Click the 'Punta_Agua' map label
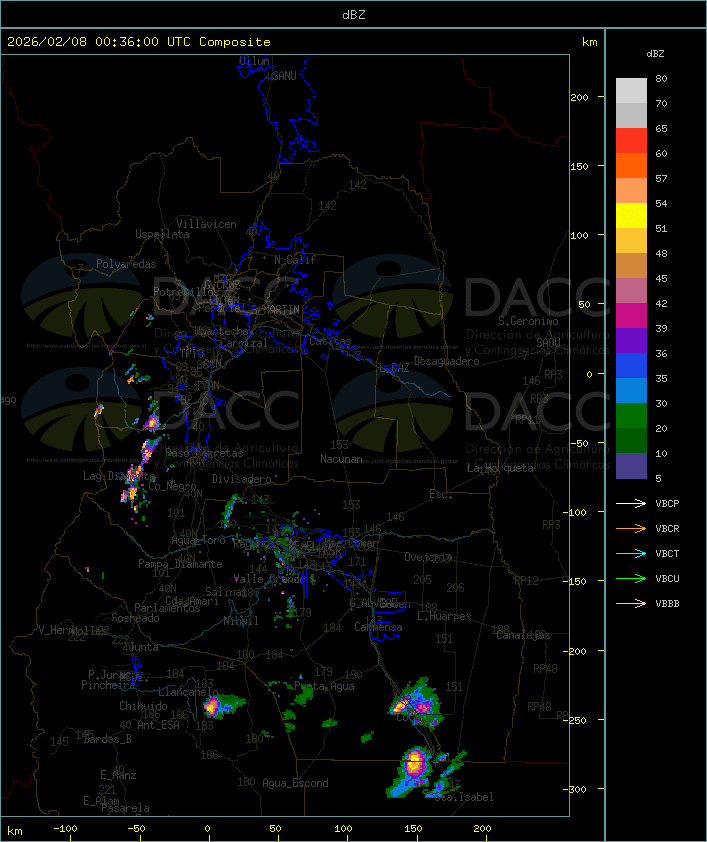 pyautogui.click(x=324, y=686)
